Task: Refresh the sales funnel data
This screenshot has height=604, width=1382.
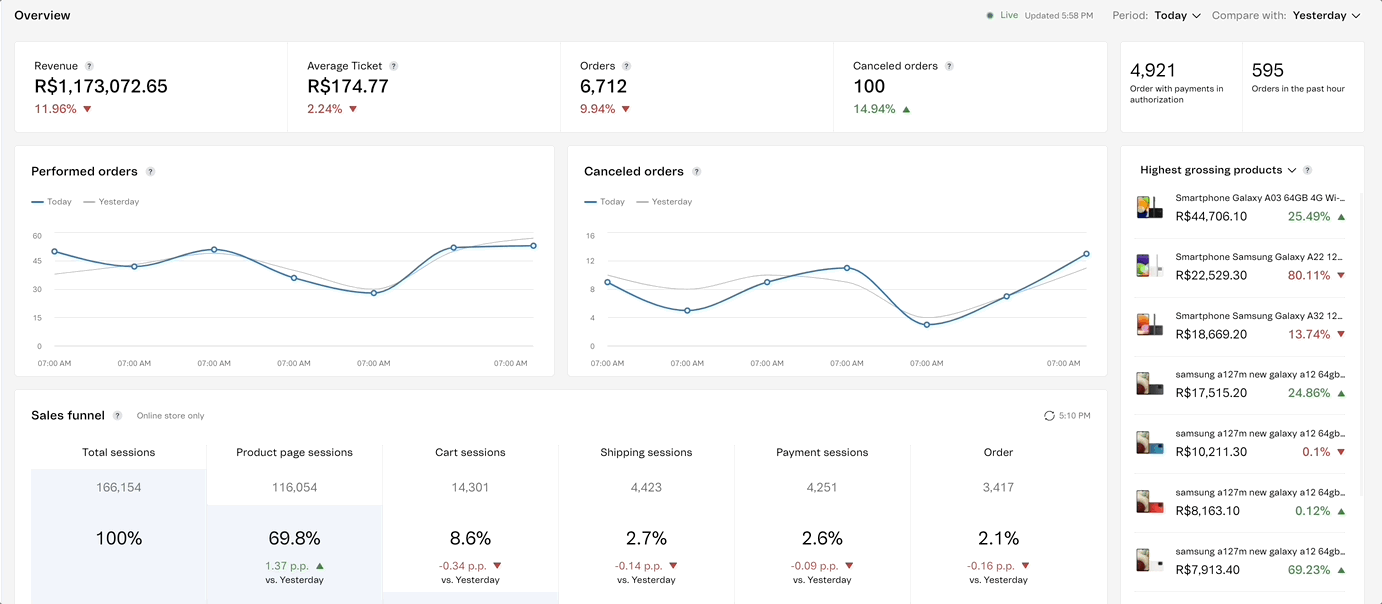Action: tap(1049, 416)
